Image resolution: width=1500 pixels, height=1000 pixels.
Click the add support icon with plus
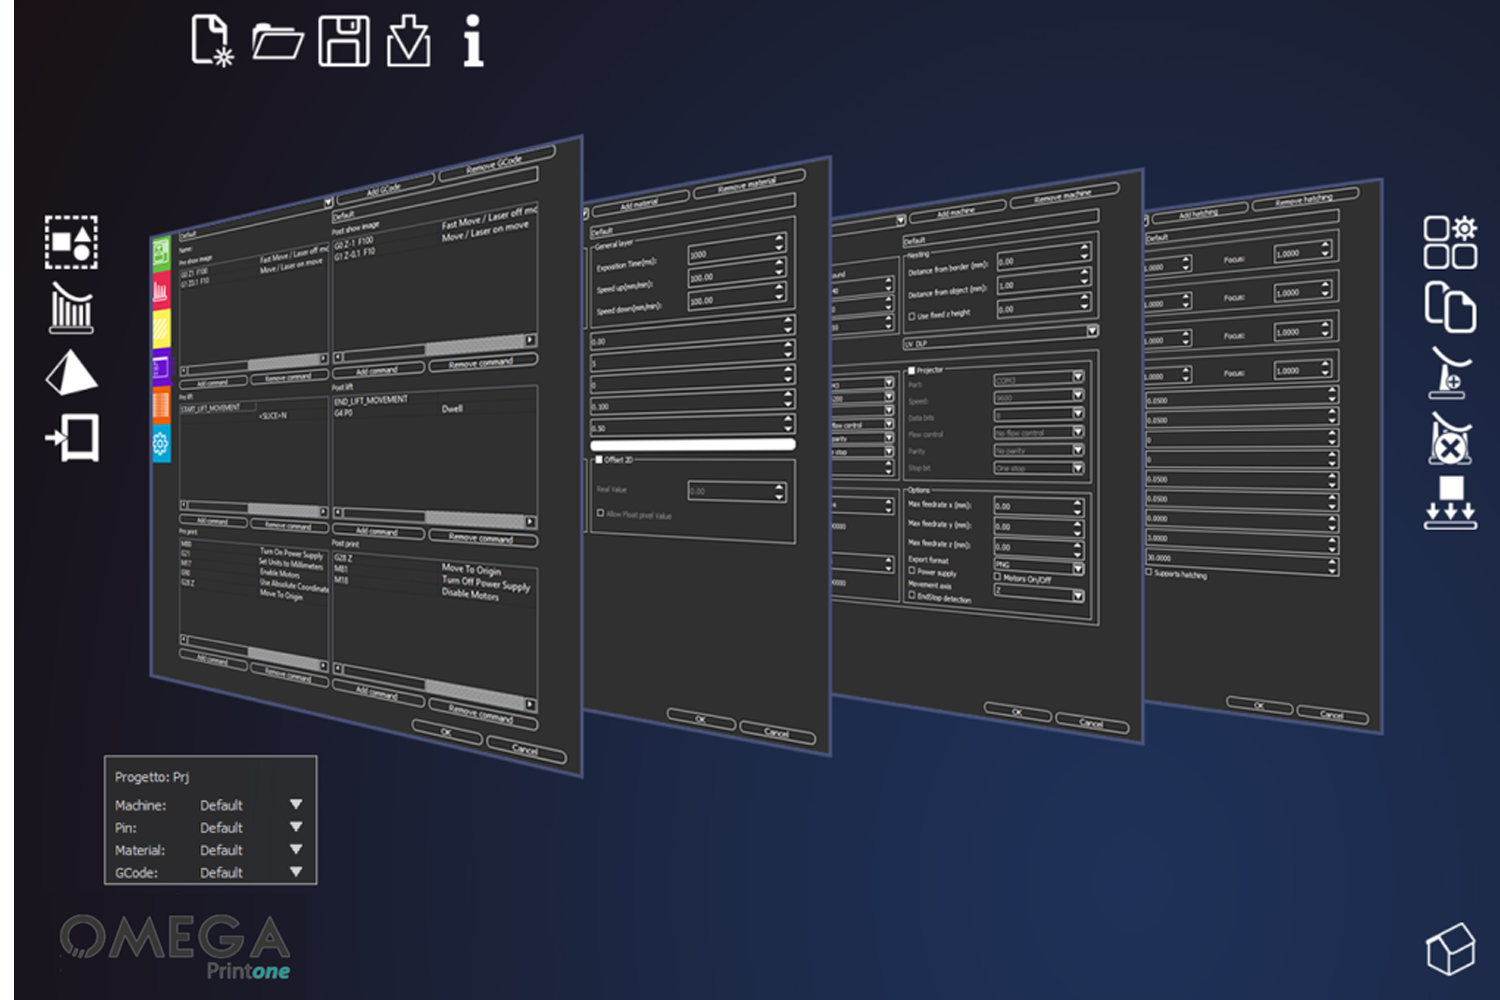pos(1450,373)
